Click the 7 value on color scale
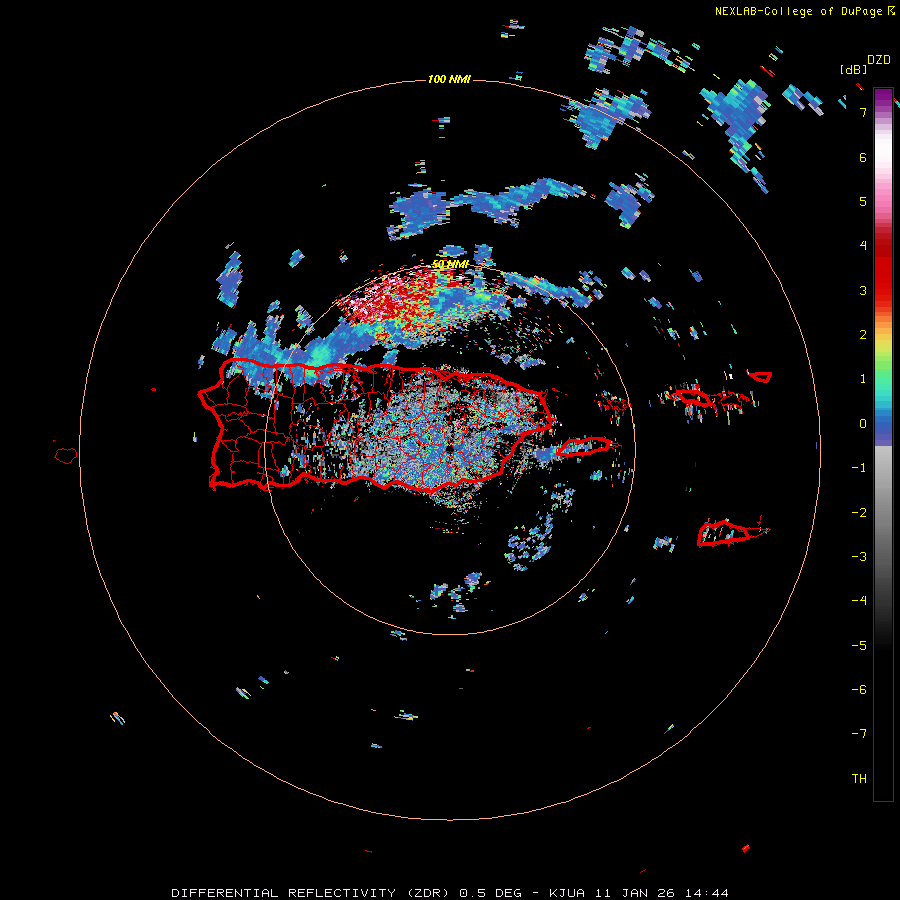 tap(863, 112)
